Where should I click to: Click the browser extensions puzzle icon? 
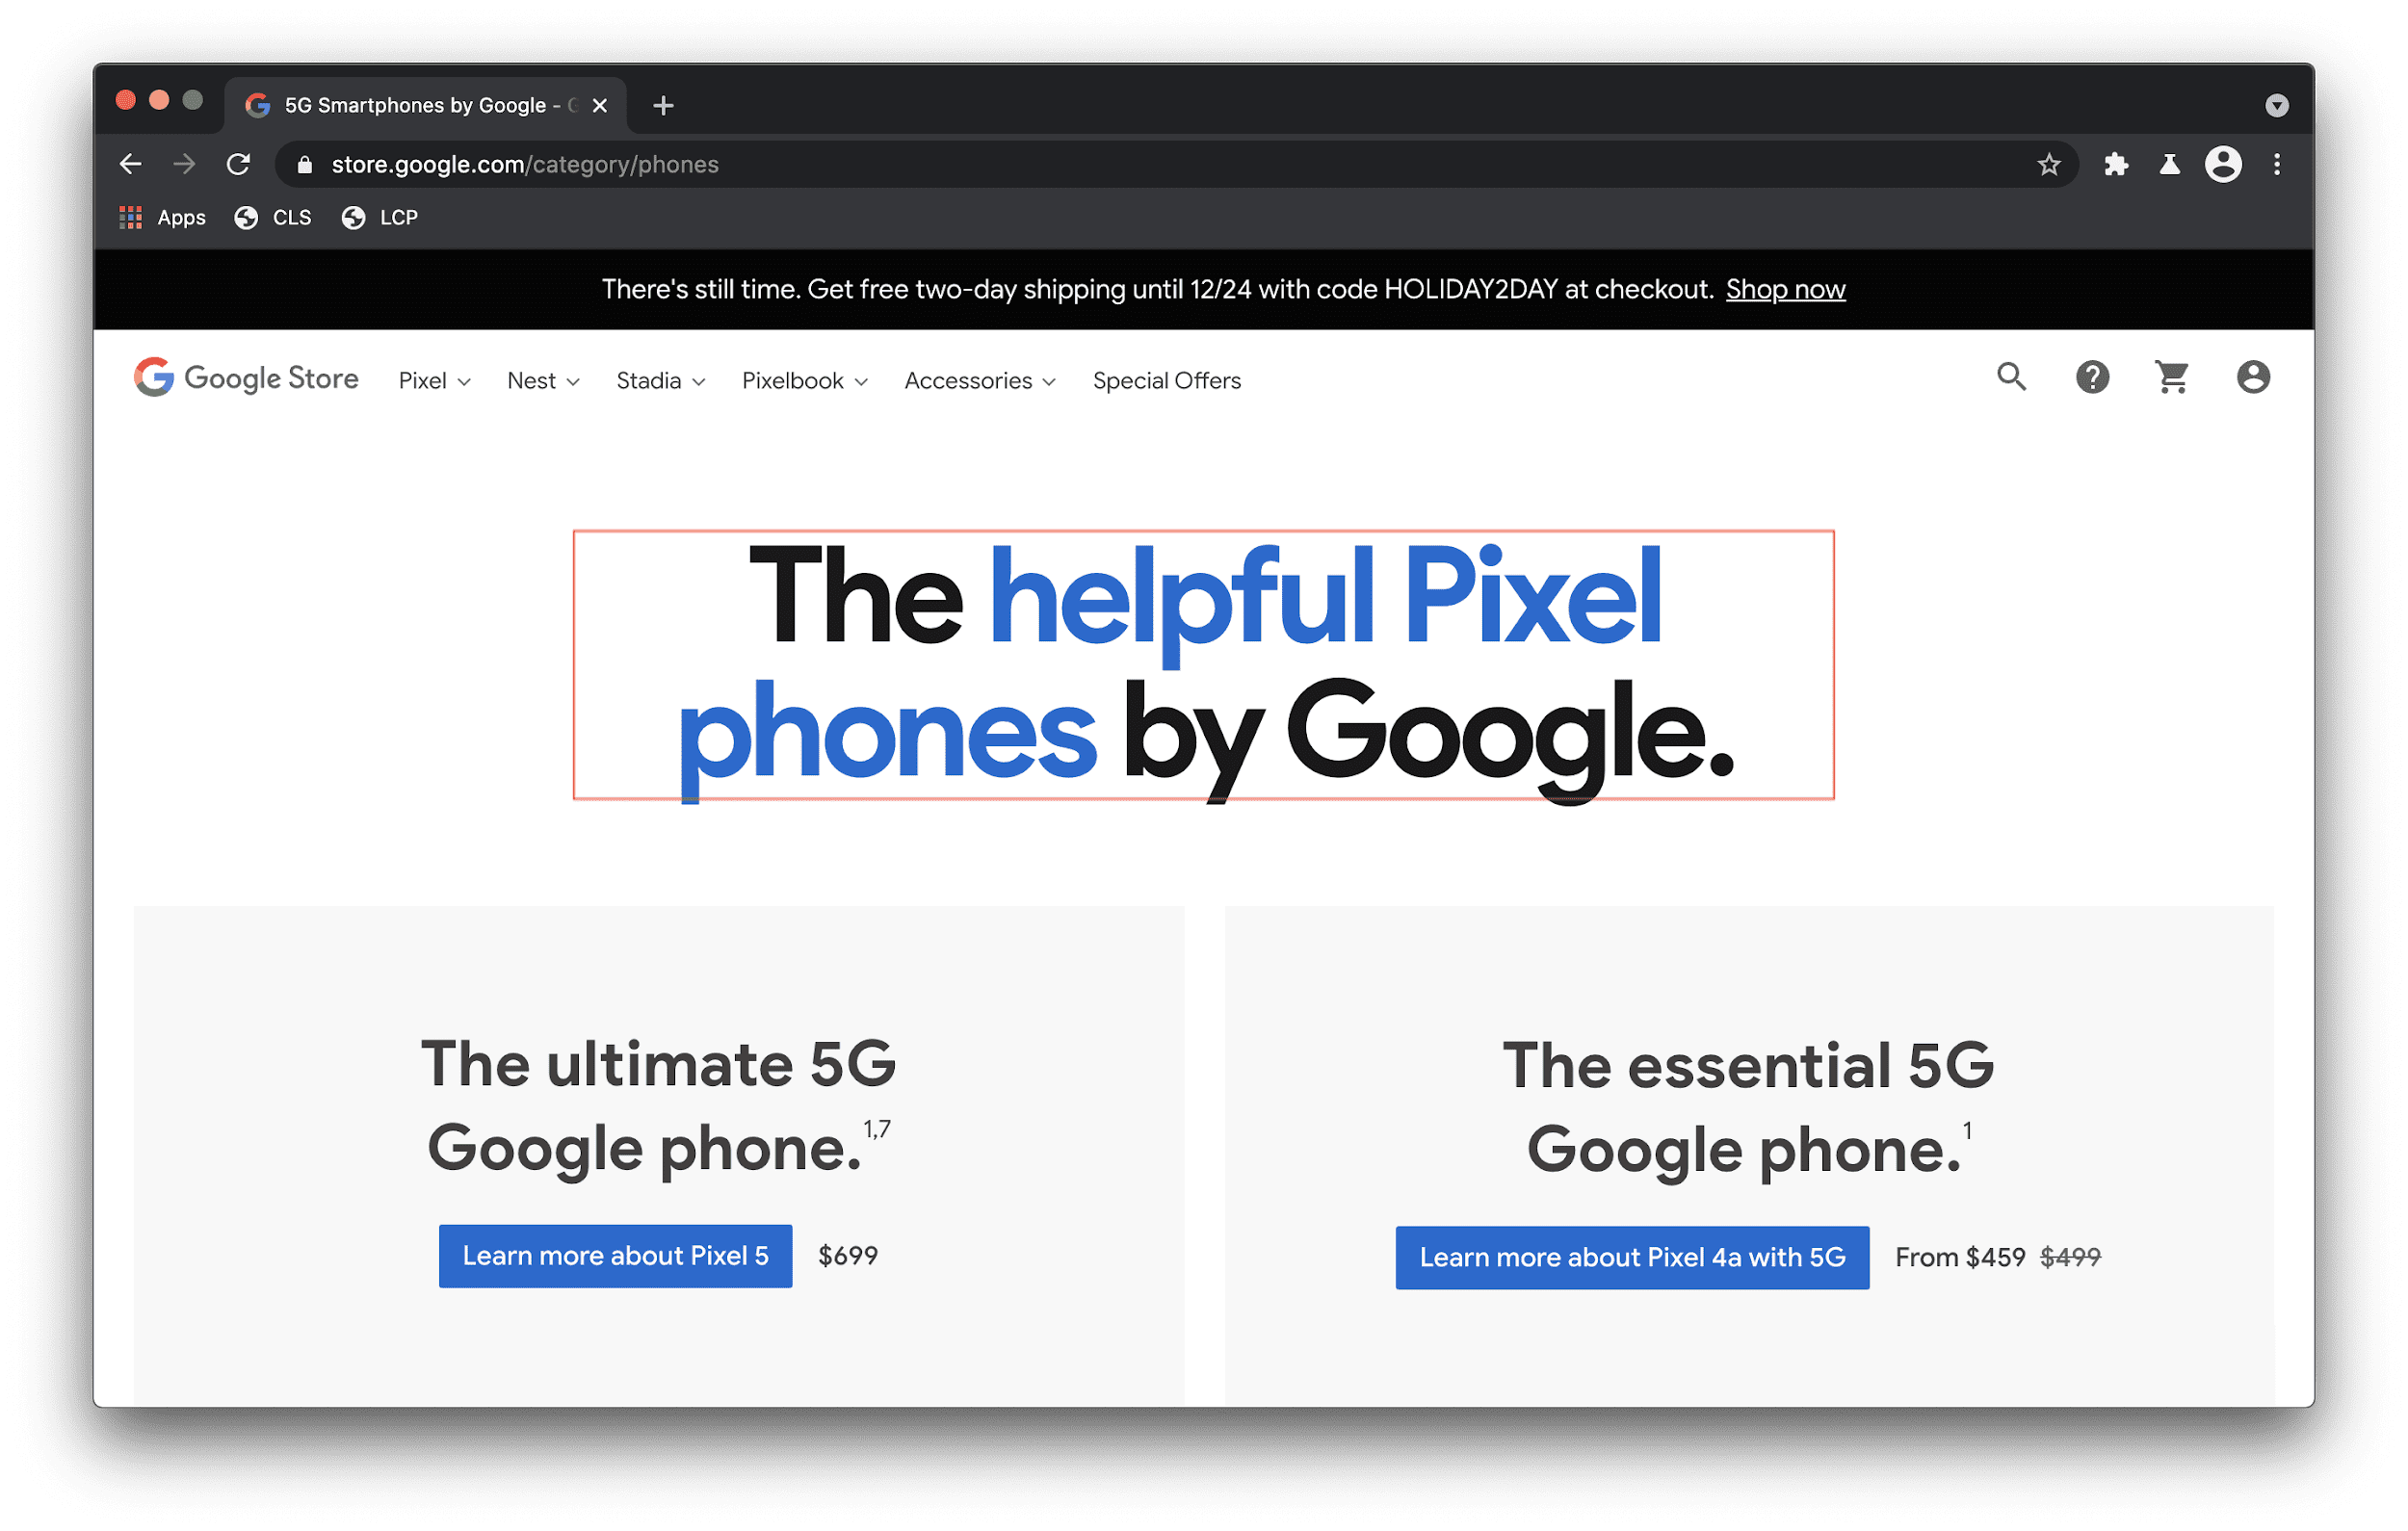[x=2113, y=165]
